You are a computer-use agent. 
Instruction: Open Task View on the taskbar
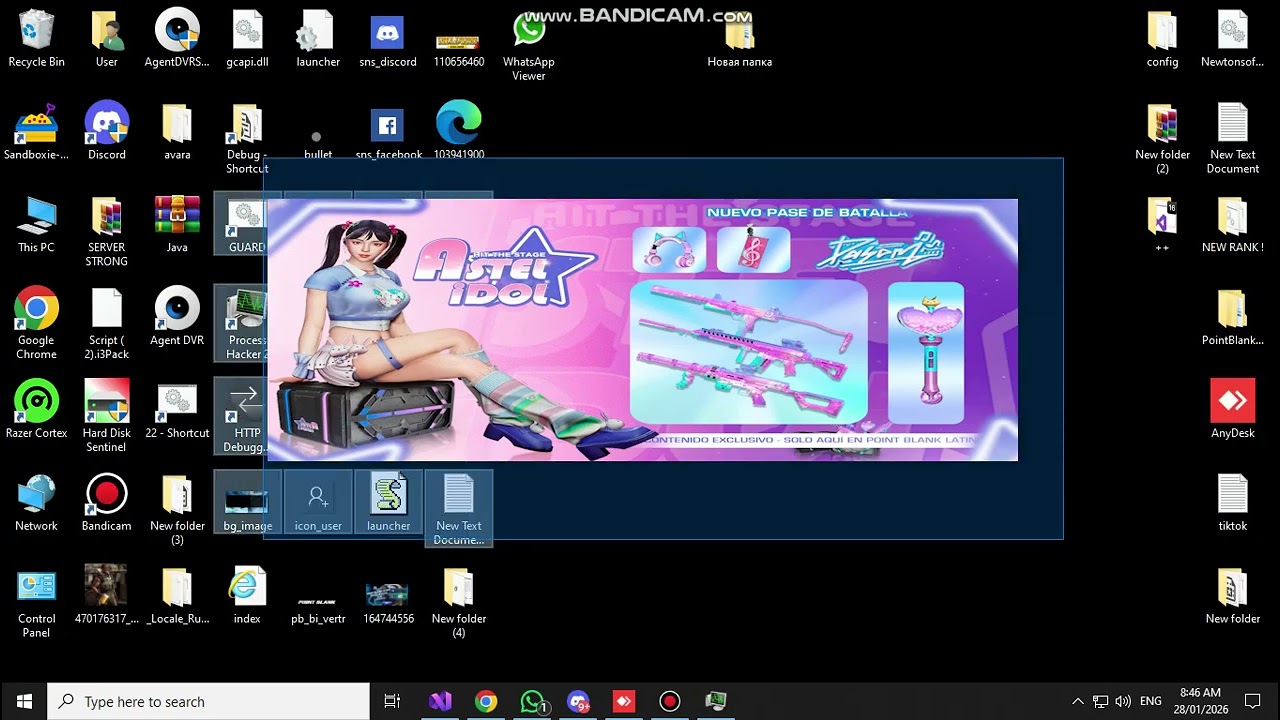click(x=392, y=702)
